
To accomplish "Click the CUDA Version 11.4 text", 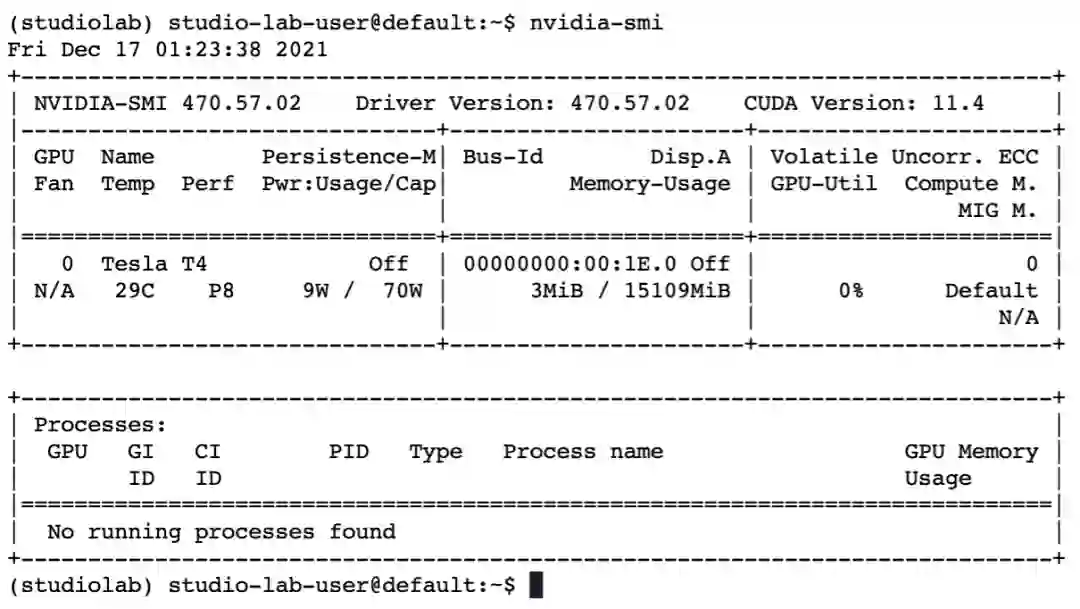I will tap(864, 103).
